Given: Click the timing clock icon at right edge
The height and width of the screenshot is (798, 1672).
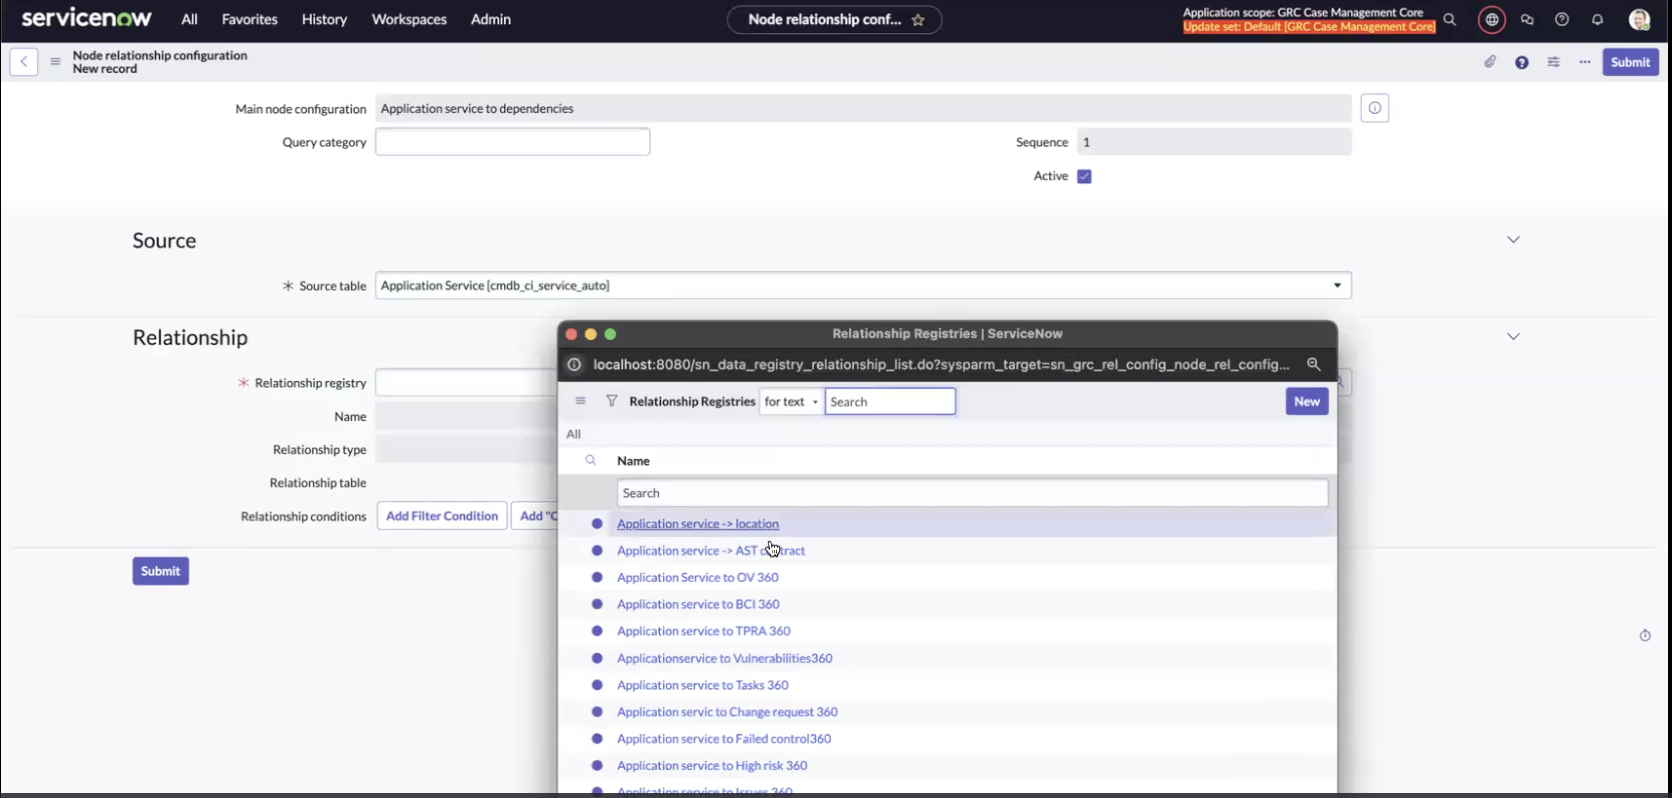Looking at the screenshot, I should click(x=1645, y=636).
